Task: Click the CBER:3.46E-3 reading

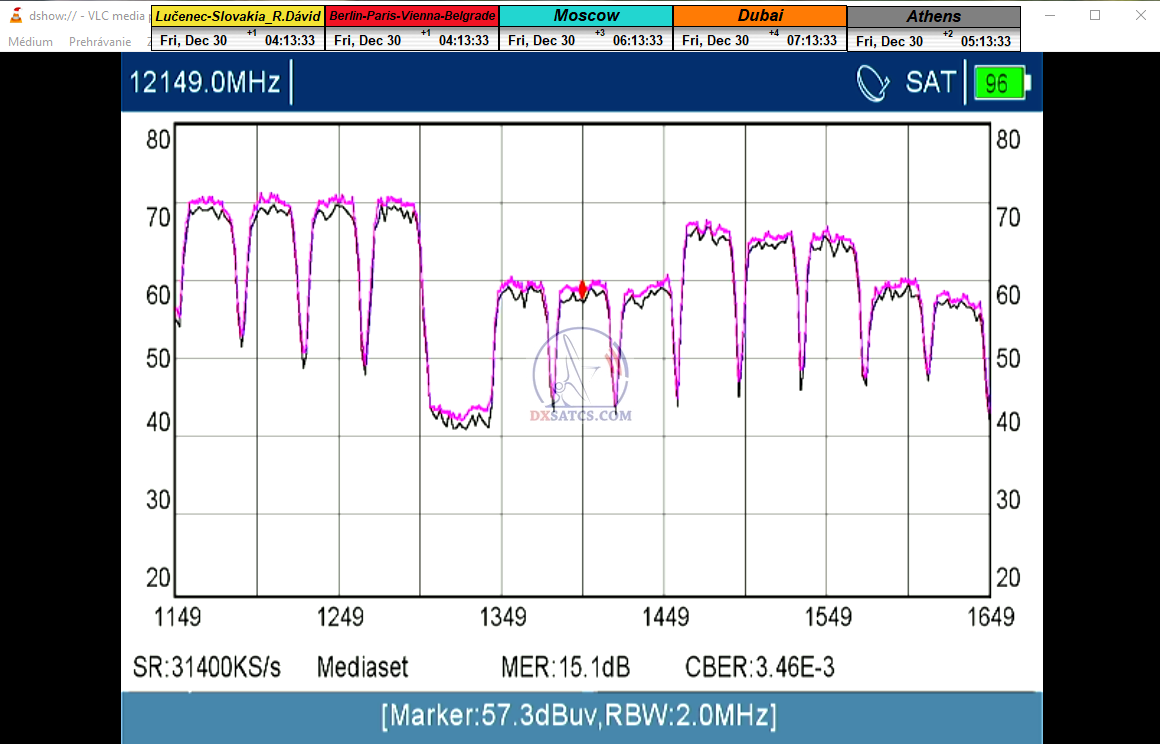Action: (x=759, y=667)
